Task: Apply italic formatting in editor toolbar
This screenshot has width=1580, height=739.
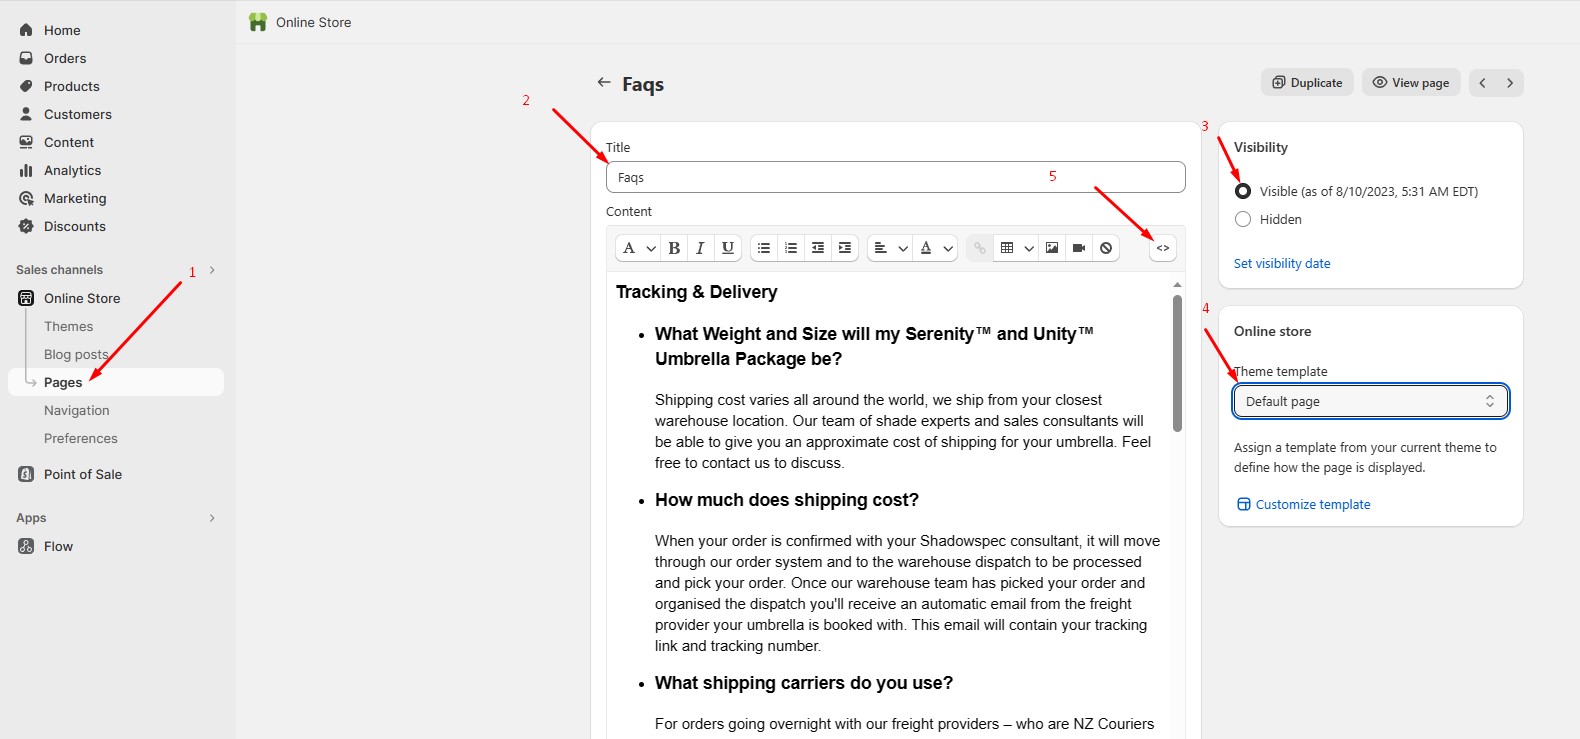Action: tap(700, 248)
